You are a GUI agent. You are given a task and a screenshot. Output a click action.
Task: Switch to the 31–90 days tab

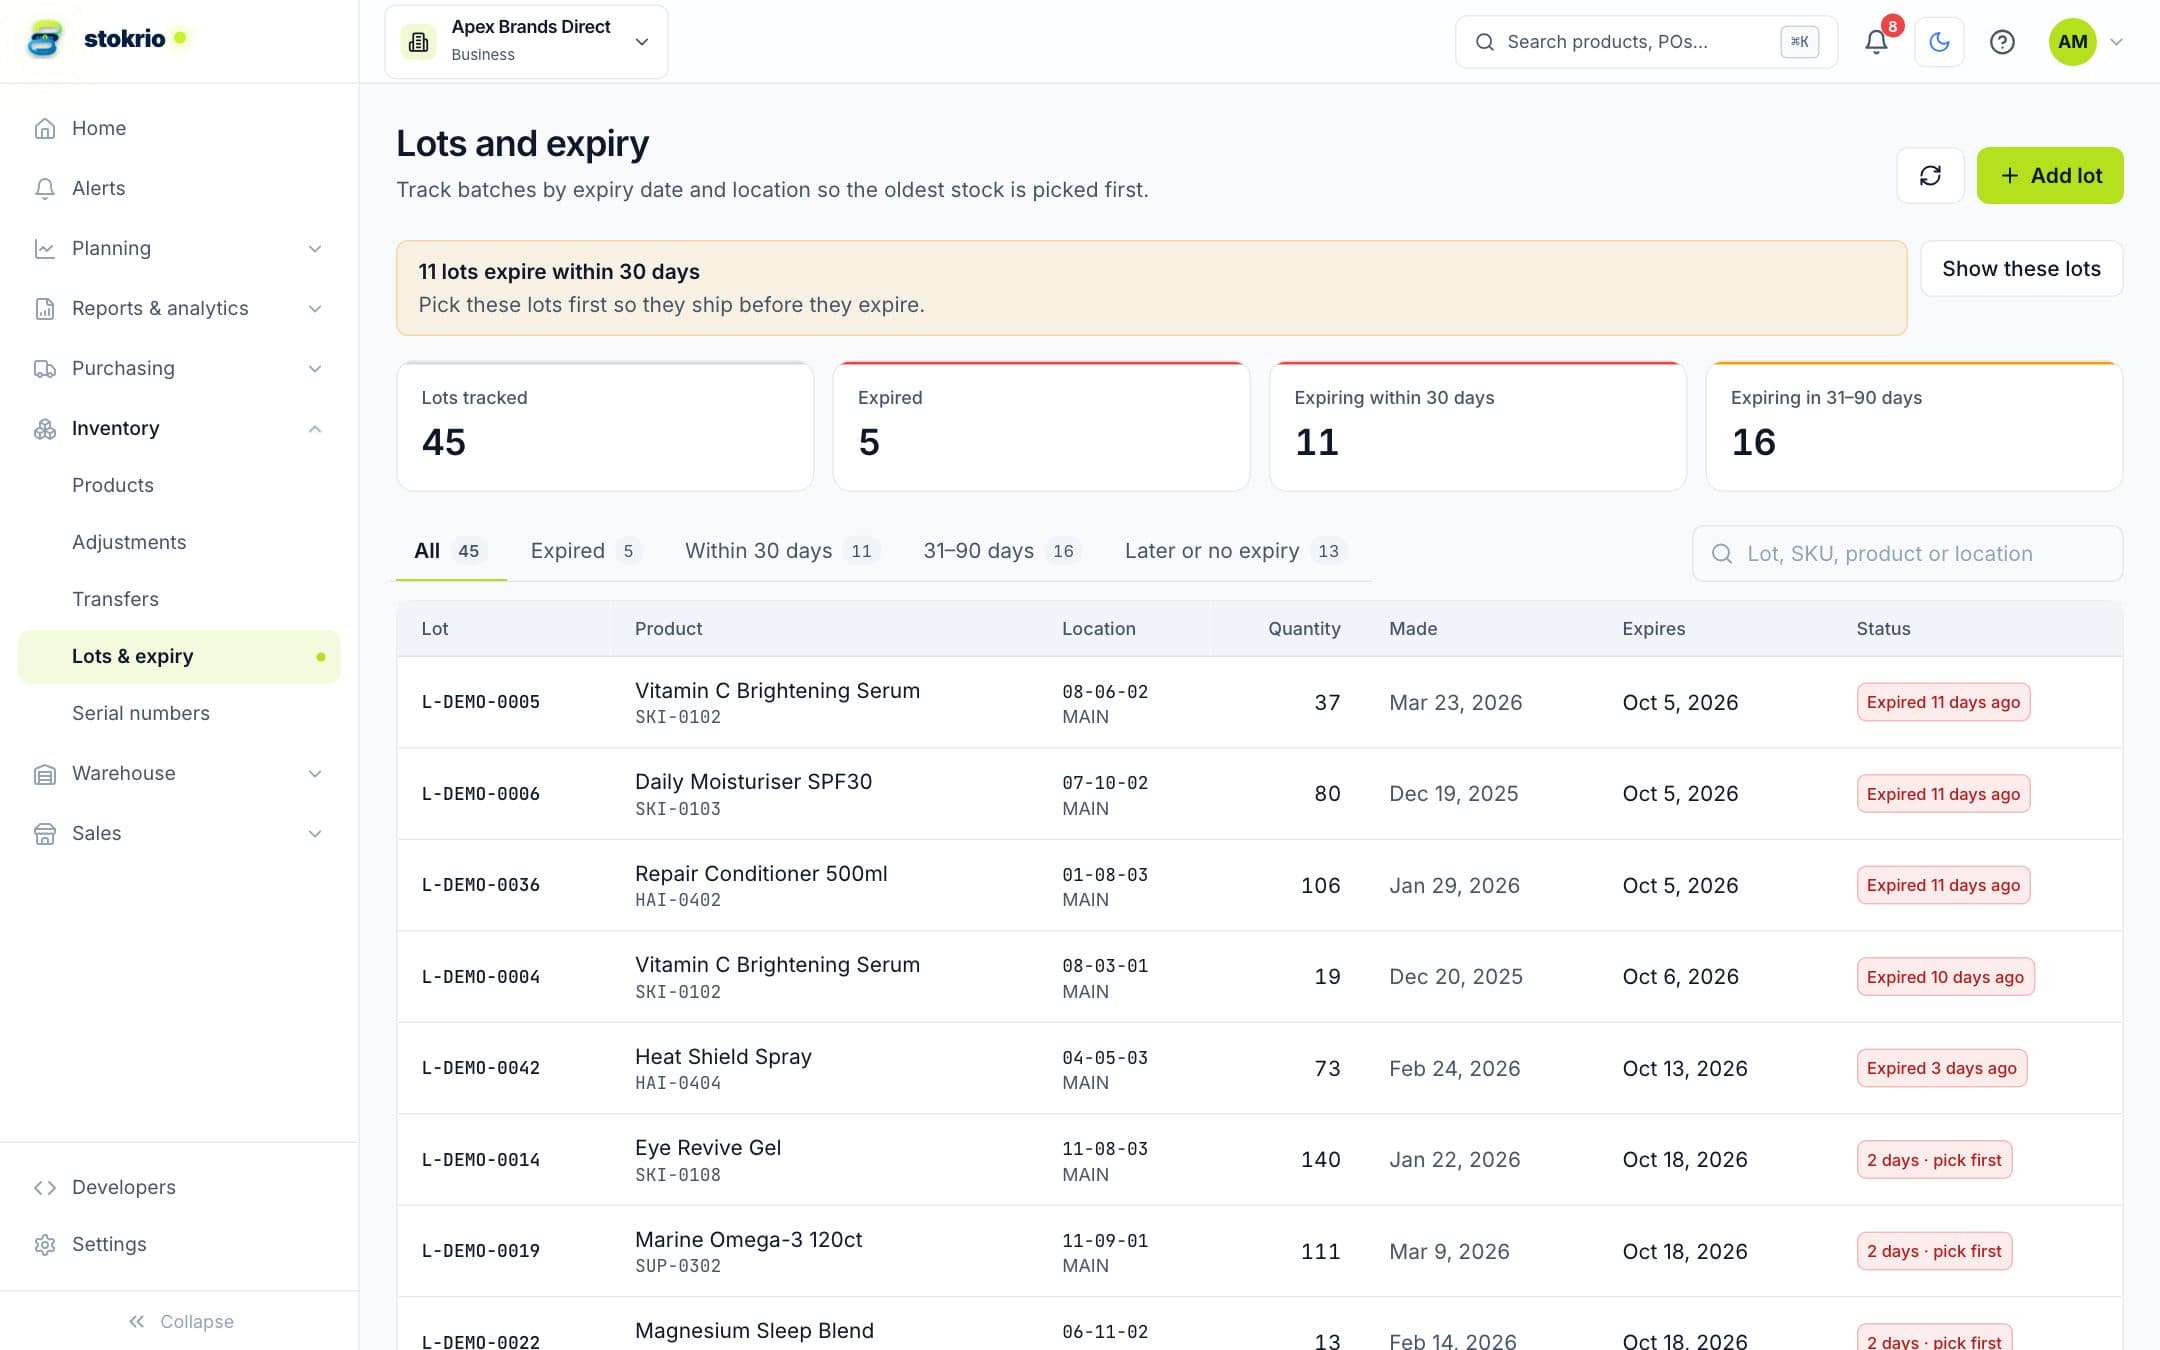(1001, 551)
